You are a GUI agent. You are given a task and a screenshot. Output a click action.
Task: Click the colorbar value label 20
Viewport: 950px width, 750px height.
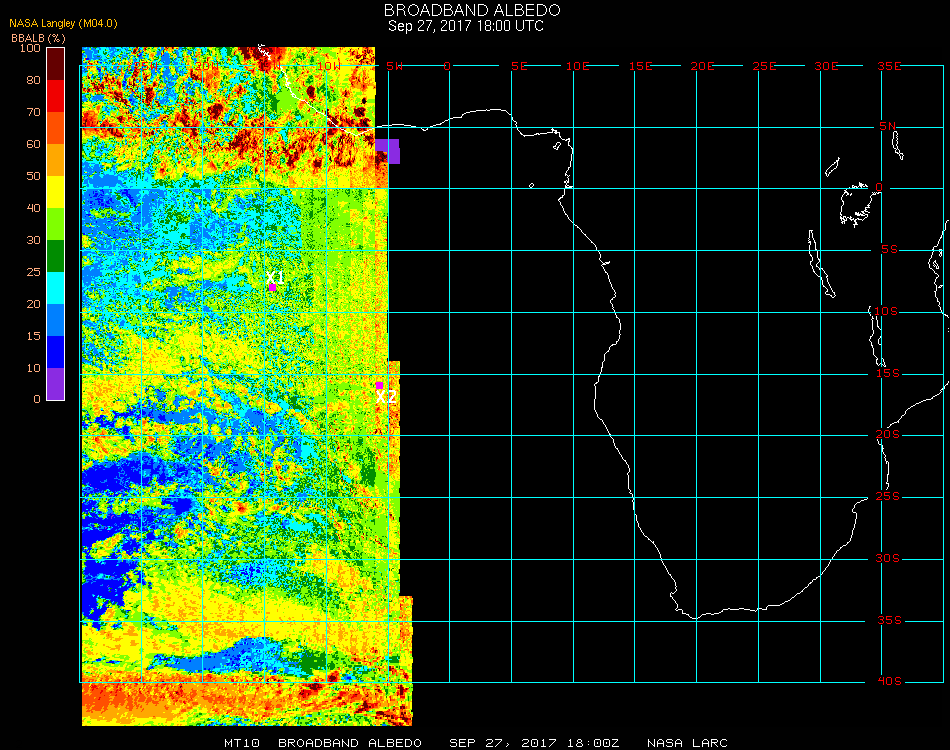[x=33, y=304]
